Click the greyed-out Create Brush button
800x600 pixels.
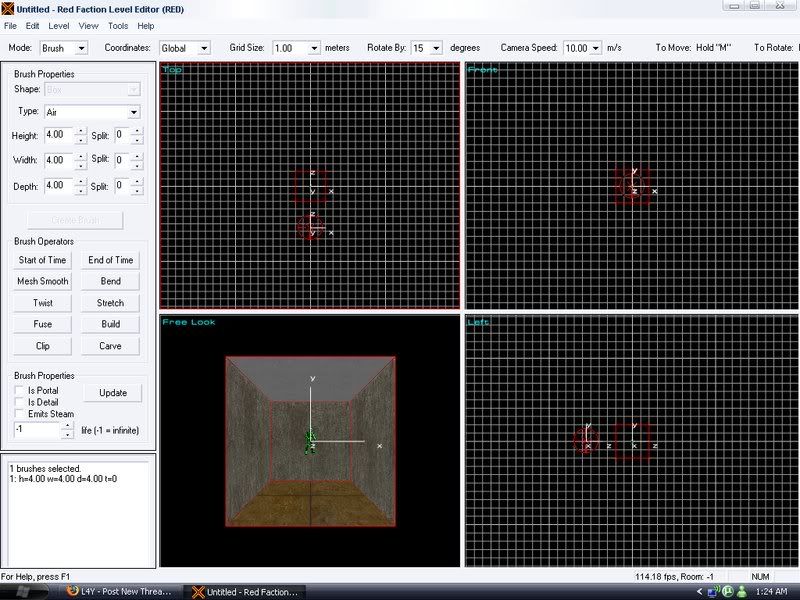pyautogui.click(x=76, y=220)
